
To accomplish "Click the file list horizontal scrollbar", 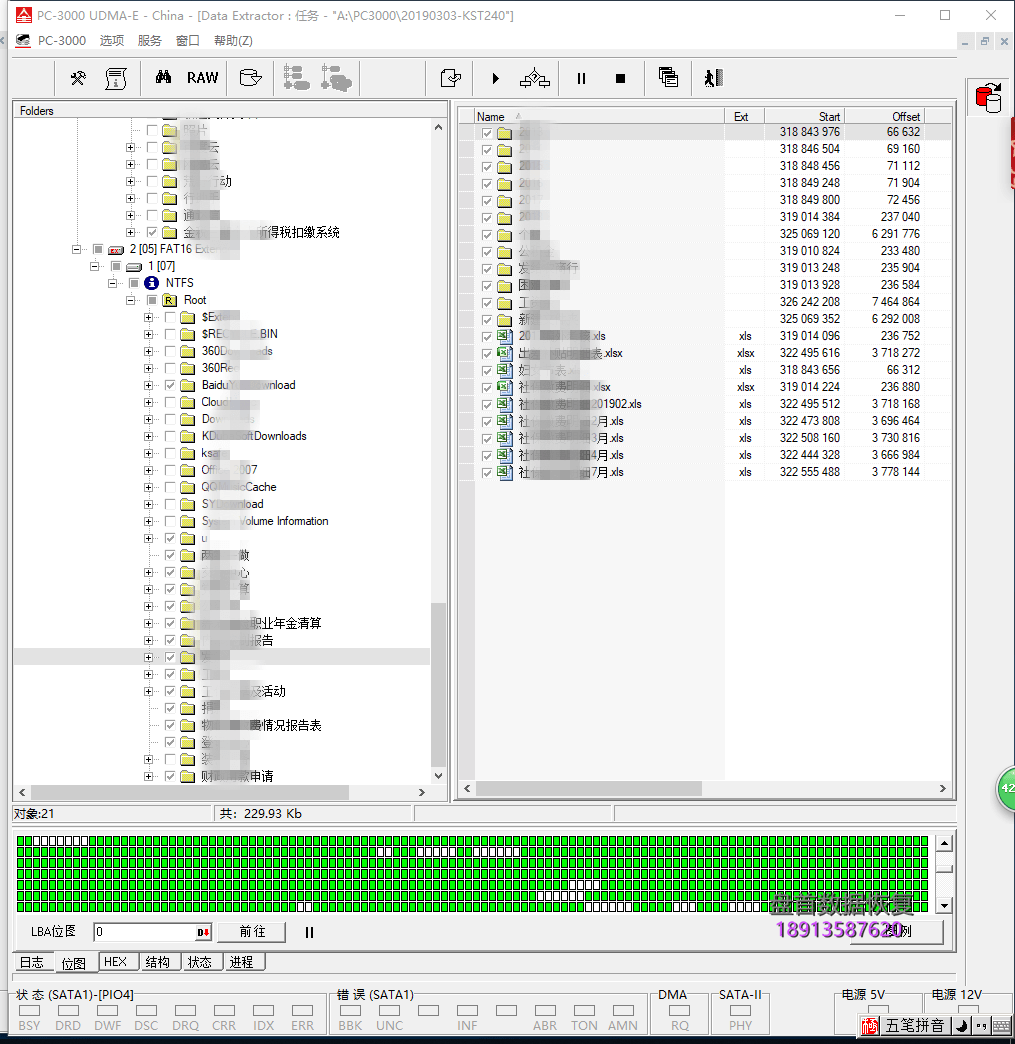I will [x=589, y=788].
